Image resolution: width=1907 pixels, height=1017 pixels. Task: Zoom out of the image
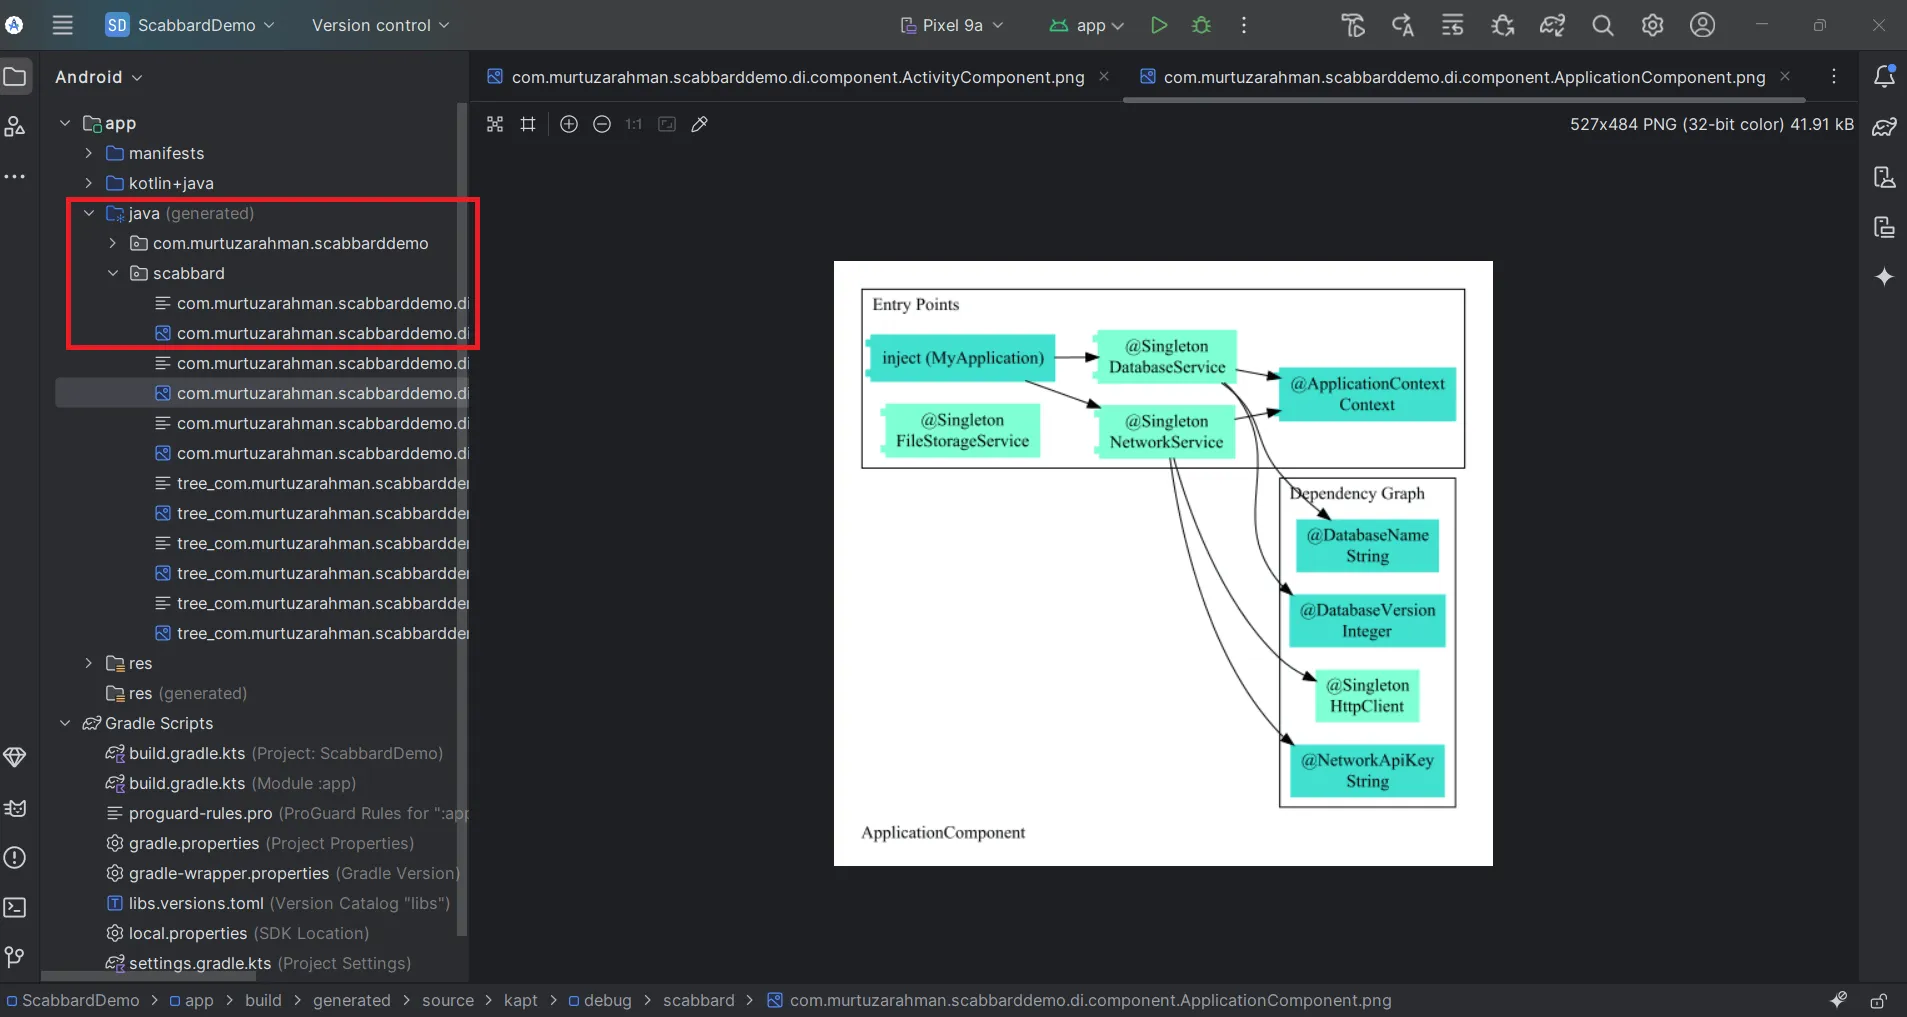coord(602,124)
